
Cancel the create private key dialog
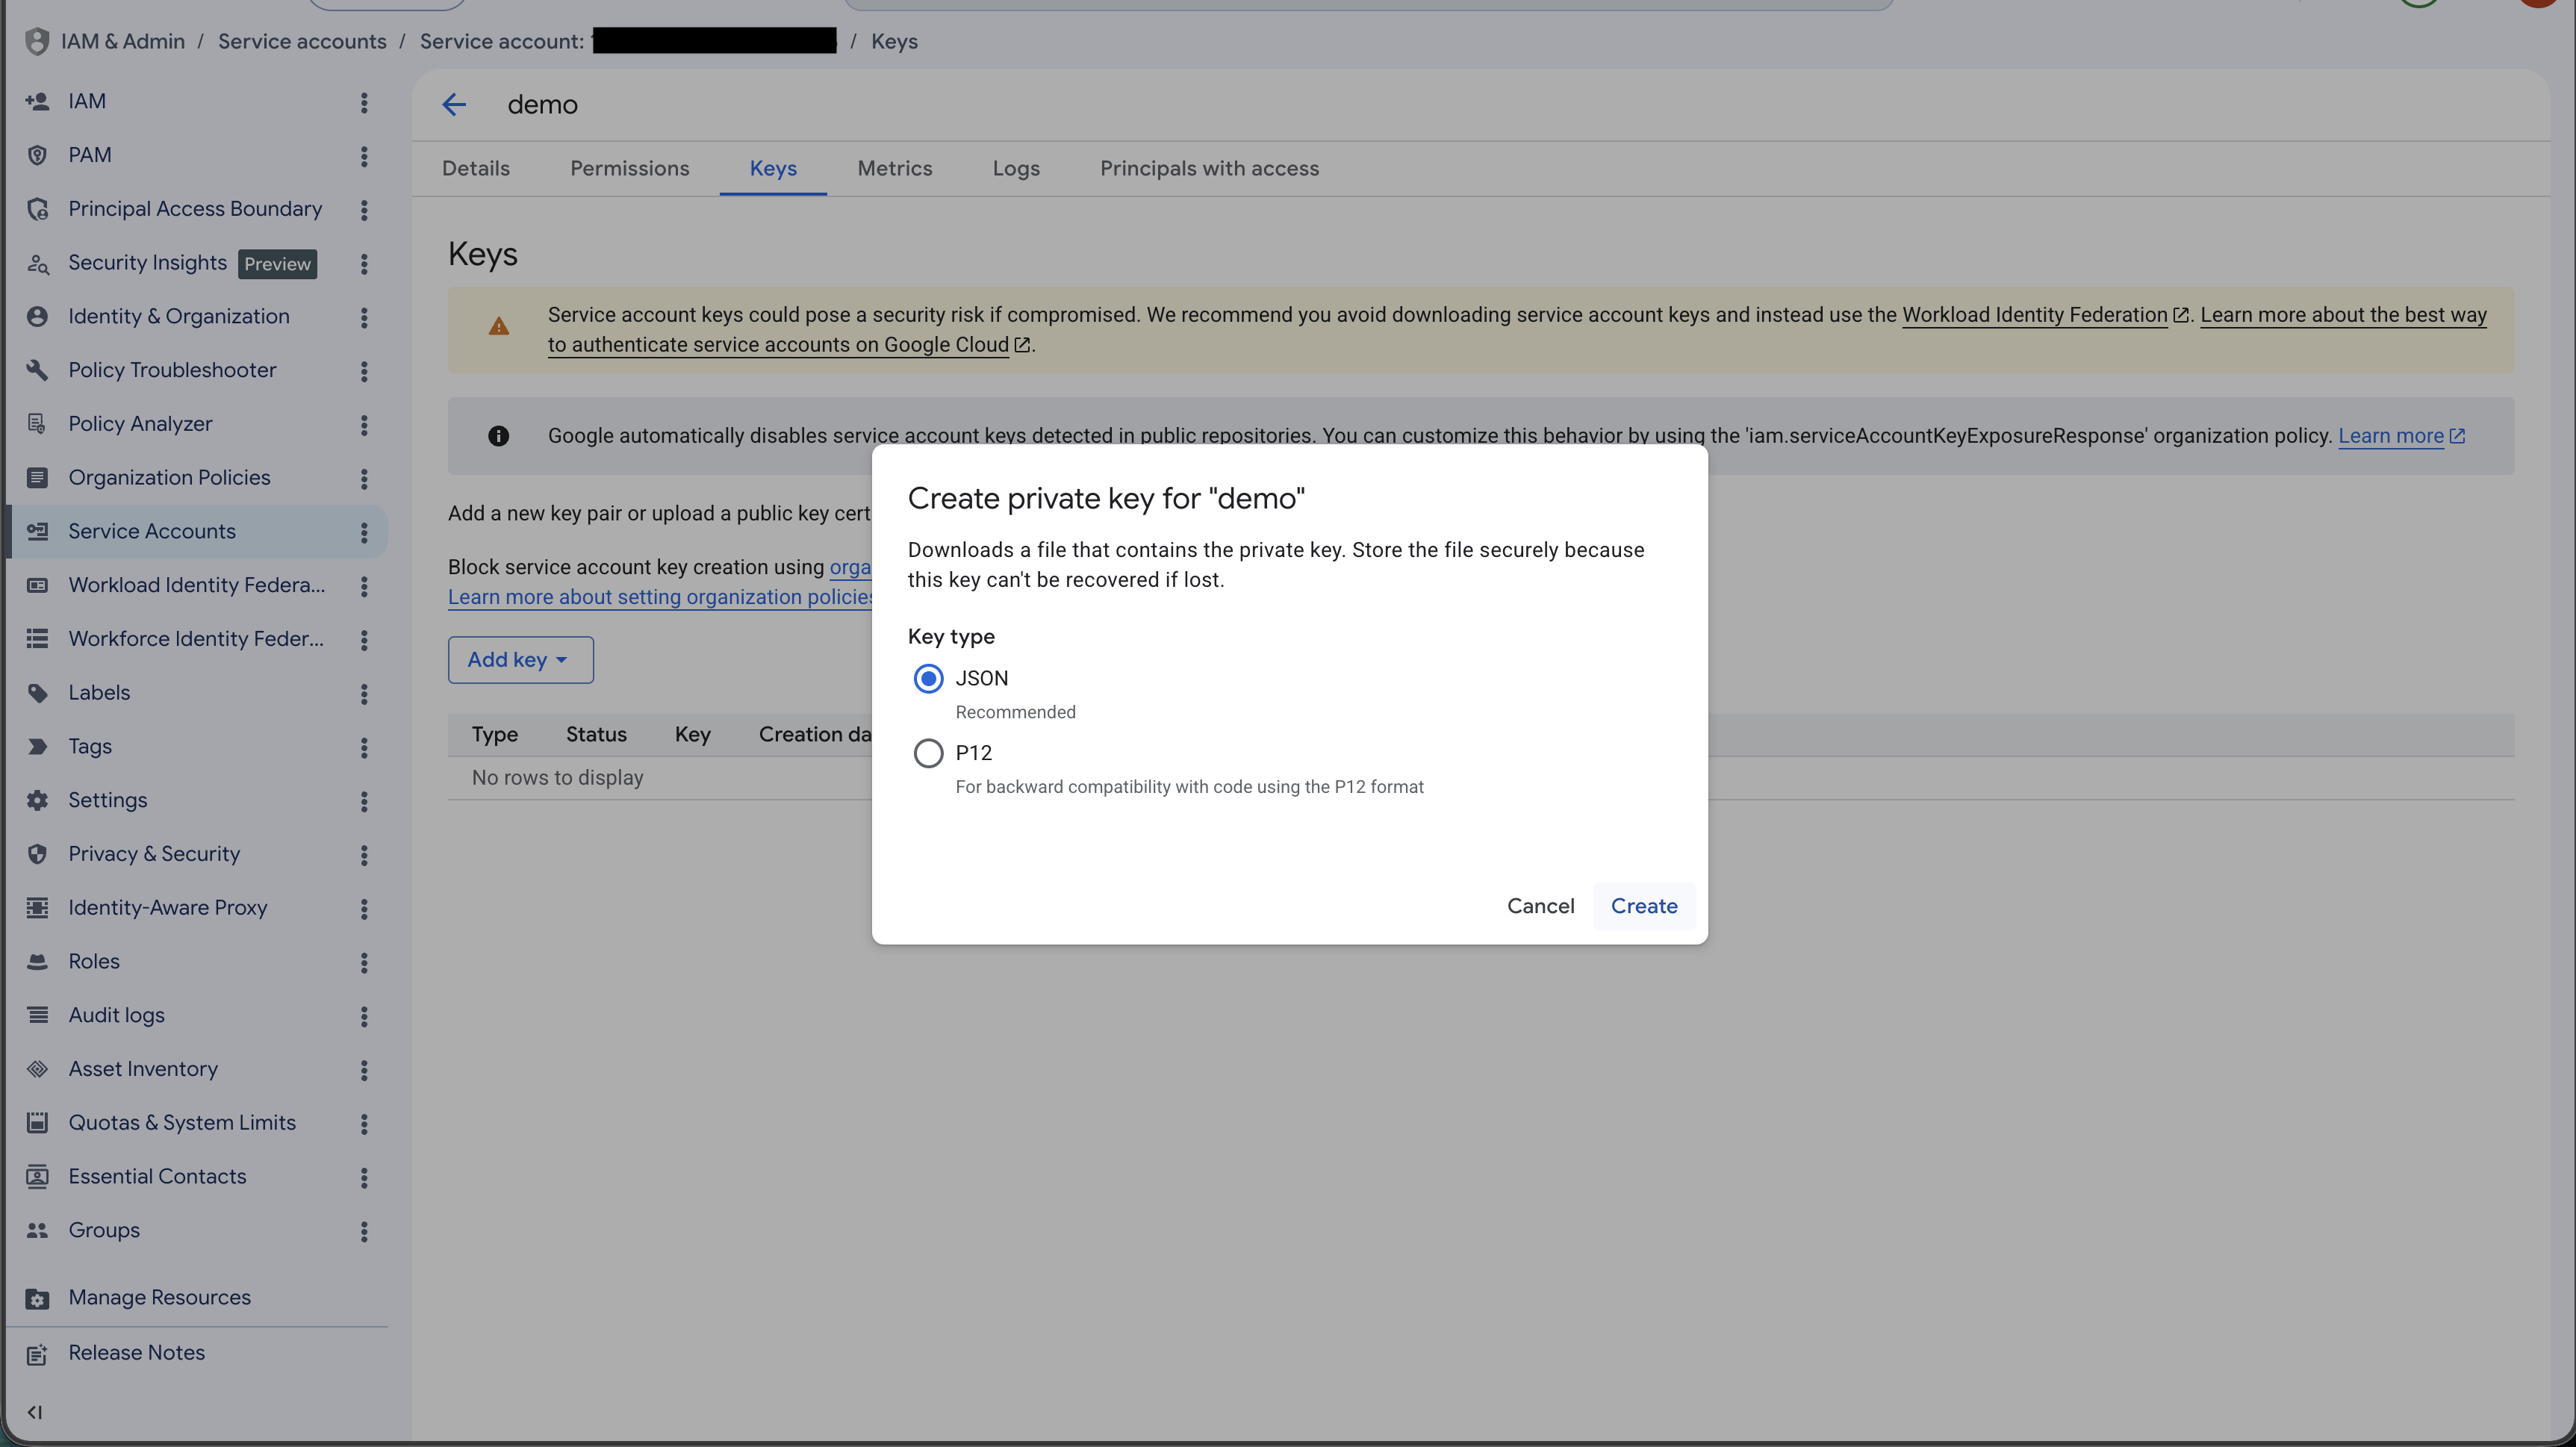pyautogui.click(x=1540, y=906)
